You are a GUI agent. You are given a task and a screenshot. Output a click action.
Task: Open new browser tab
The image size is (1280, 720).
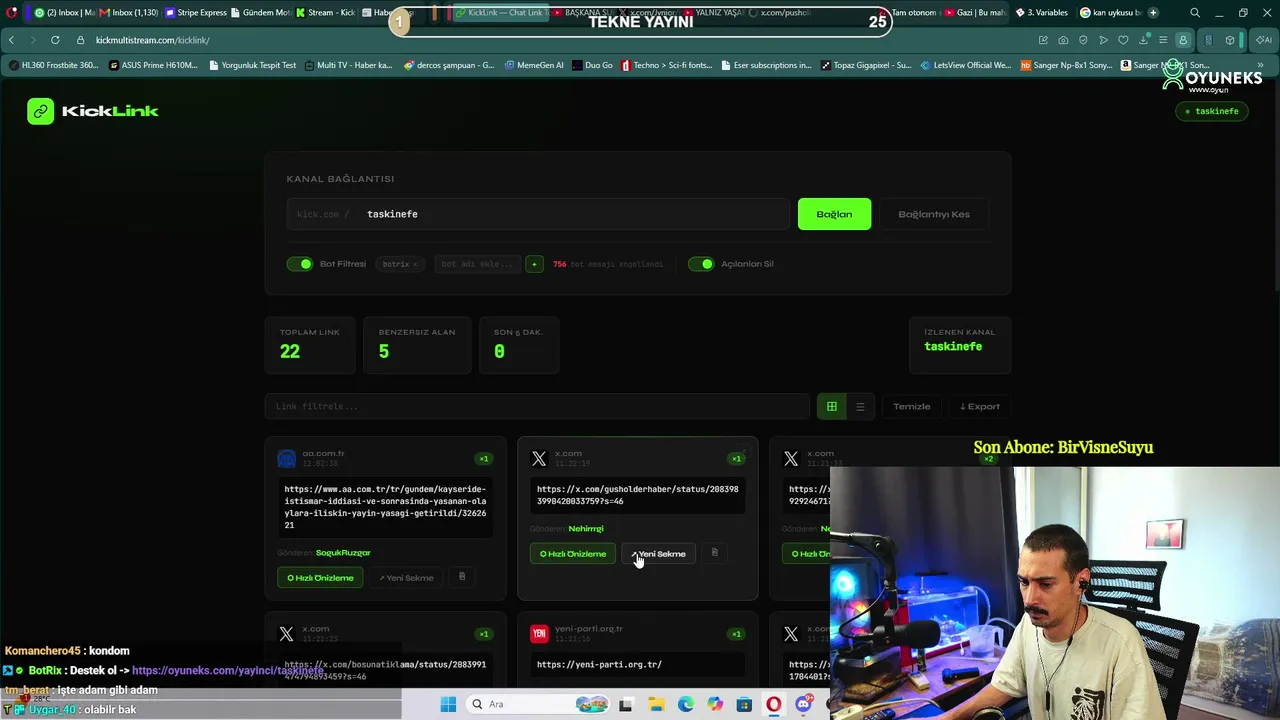point(1153,13)
